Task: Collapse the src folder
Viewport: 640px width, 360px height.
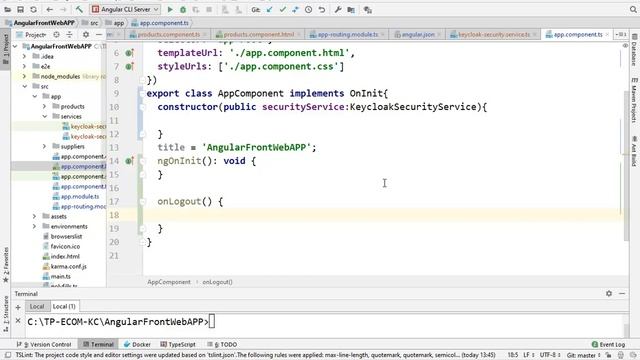Action: coord(24,86)
